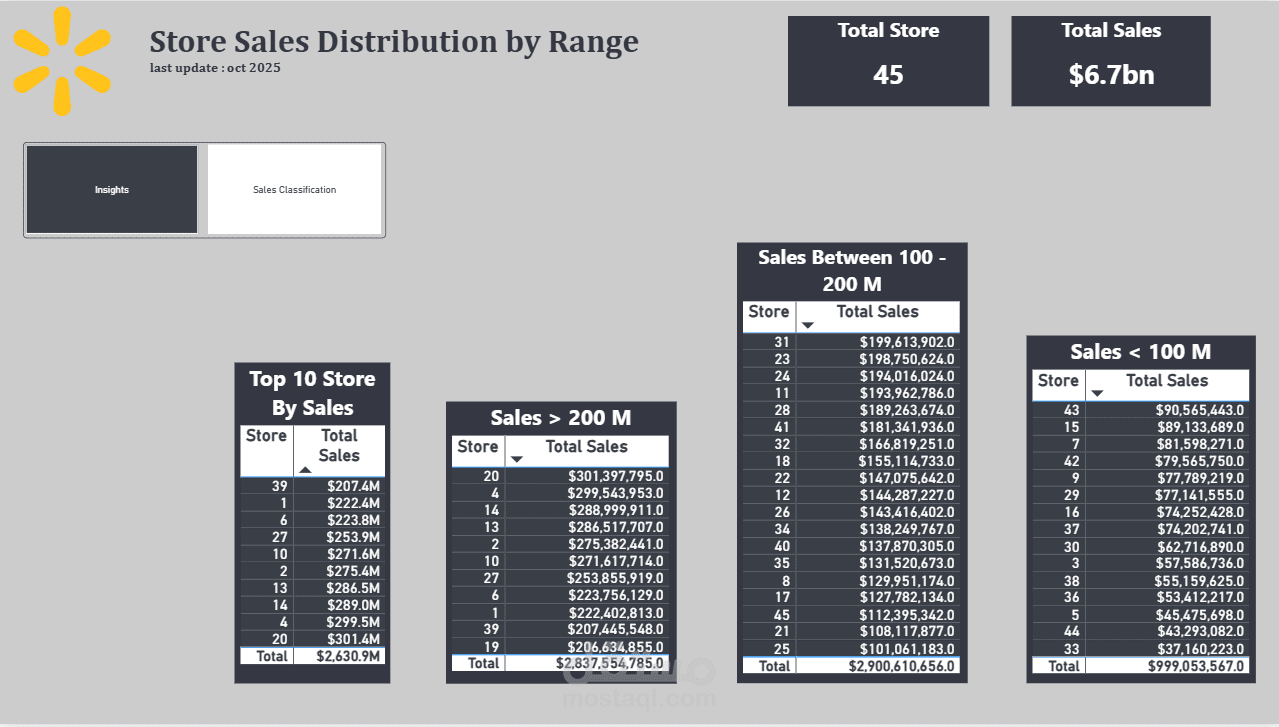
Task: Click the $2,630.9M total in Top 10 table
Action: pyautogui.click(x=350, y=657)
